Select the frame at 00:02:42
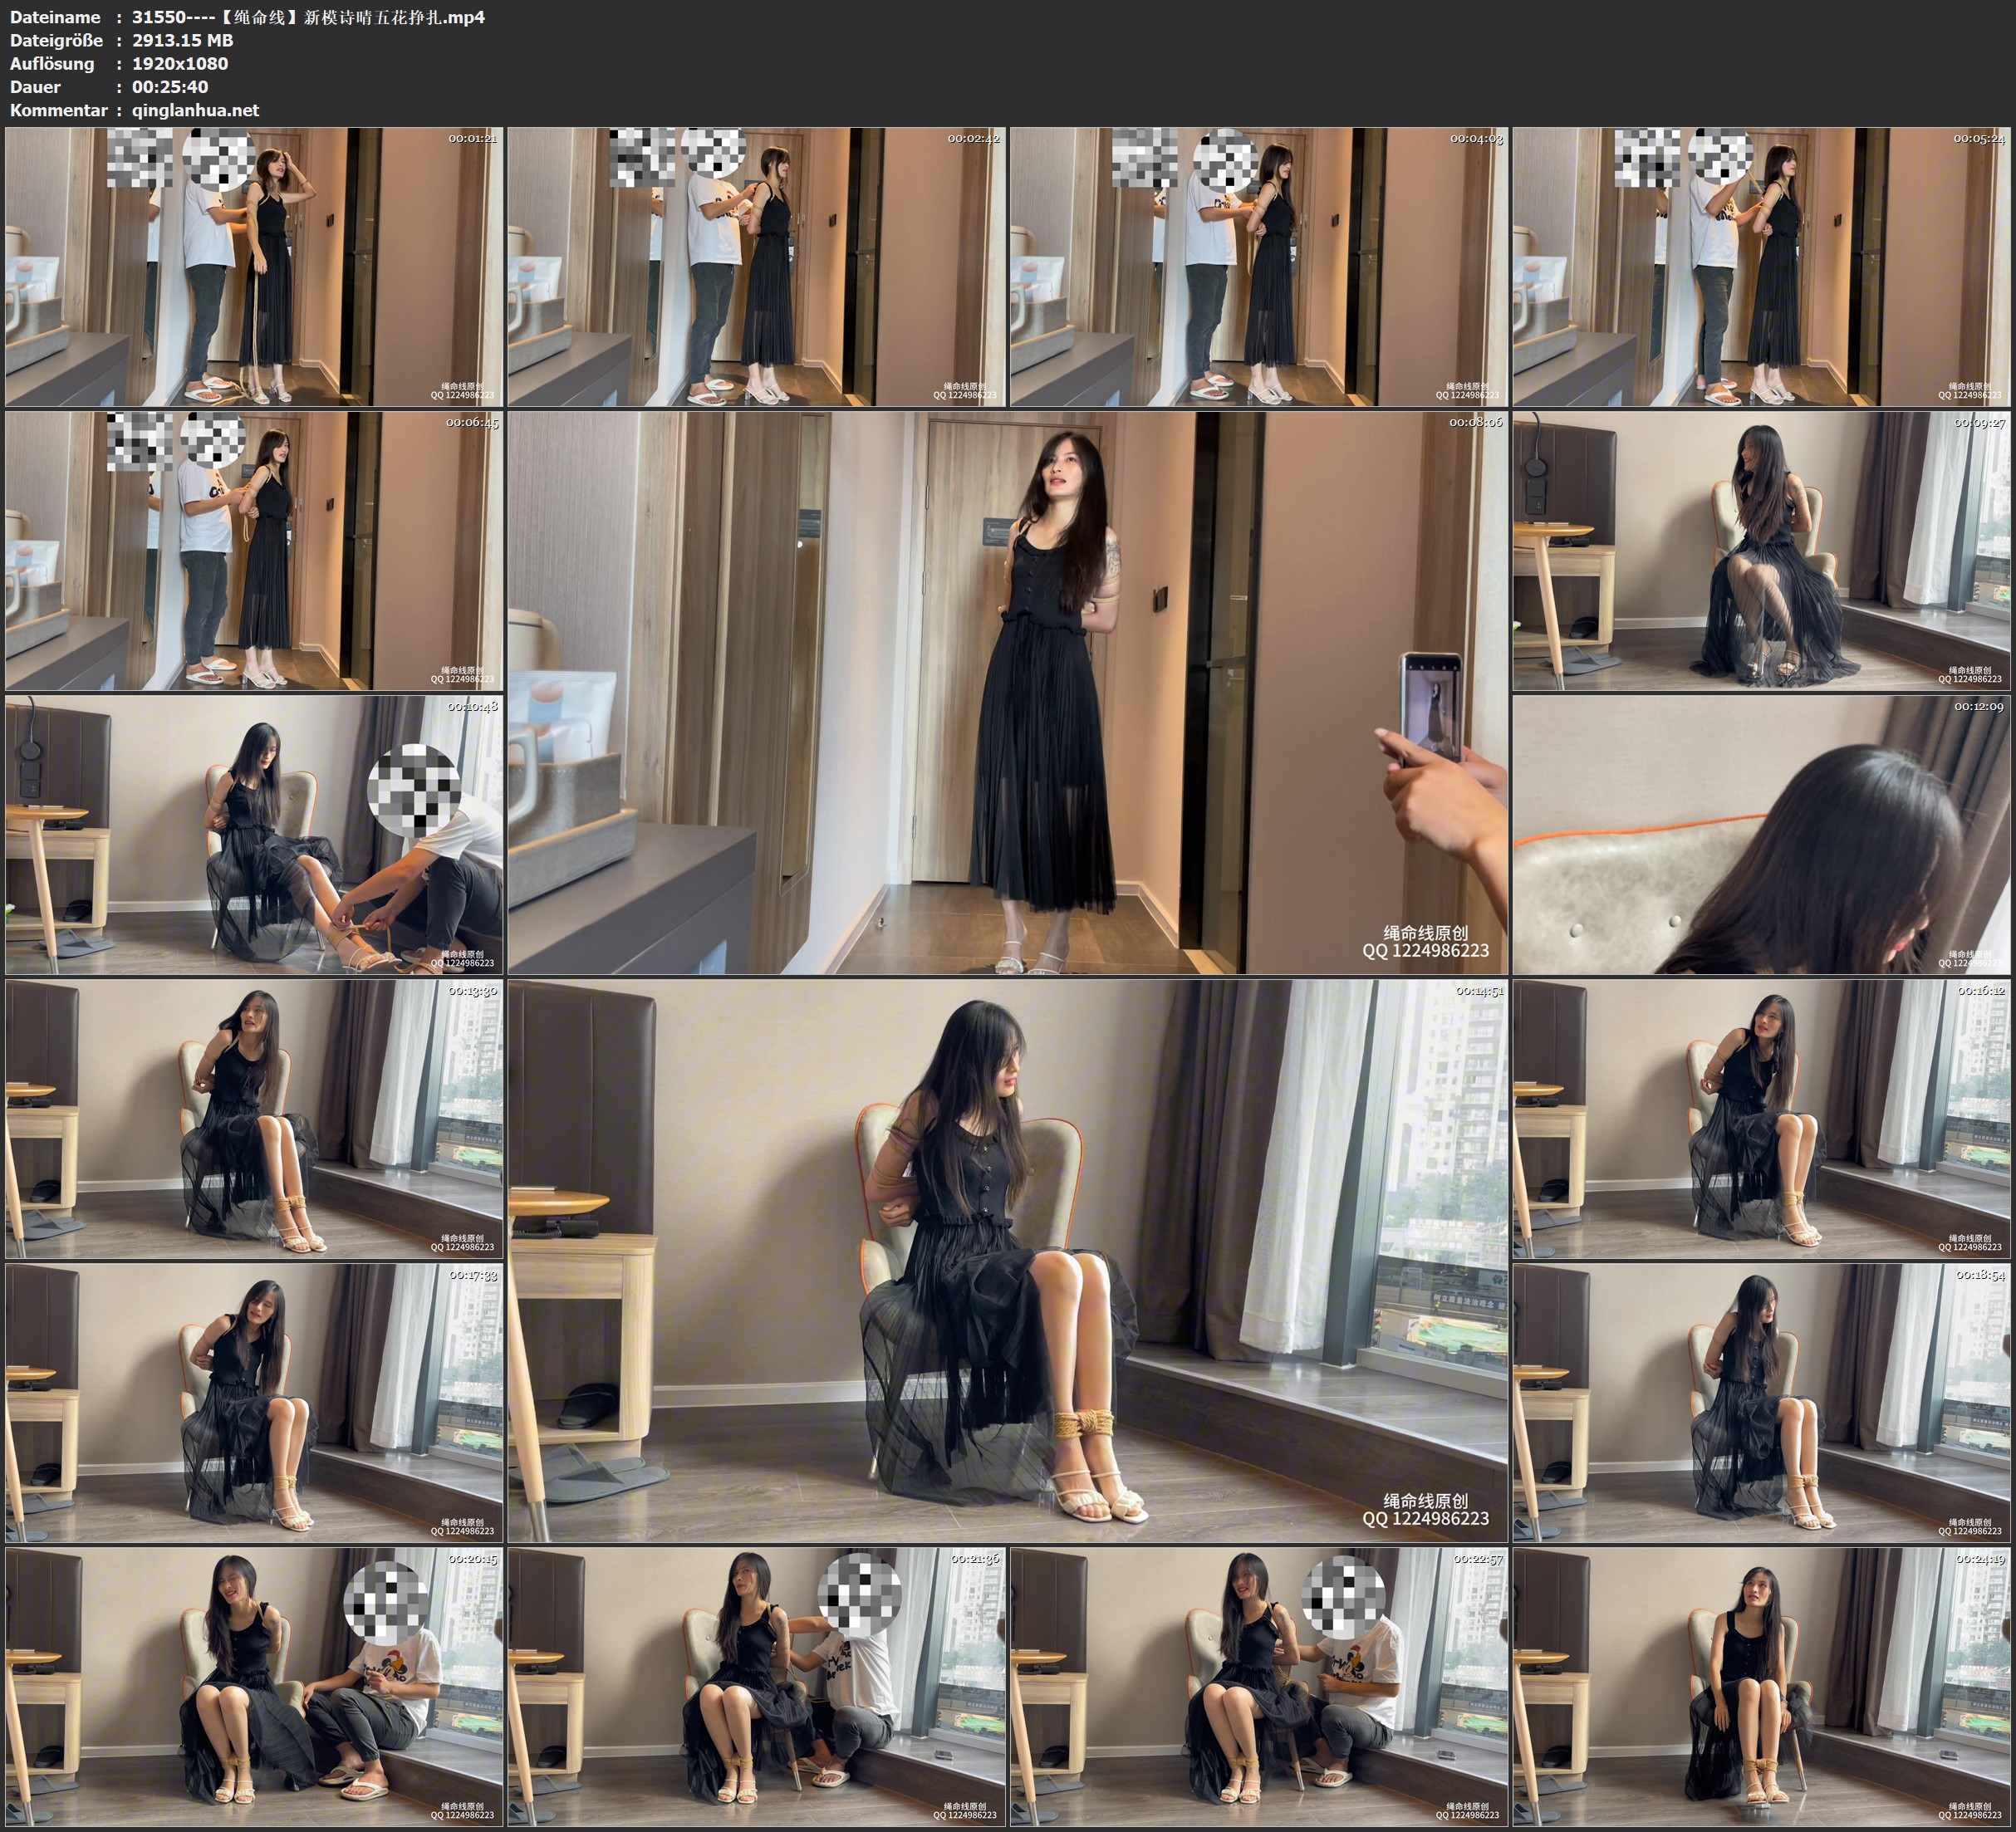Screen dimensions: 2016x1832 pos(756,266)
